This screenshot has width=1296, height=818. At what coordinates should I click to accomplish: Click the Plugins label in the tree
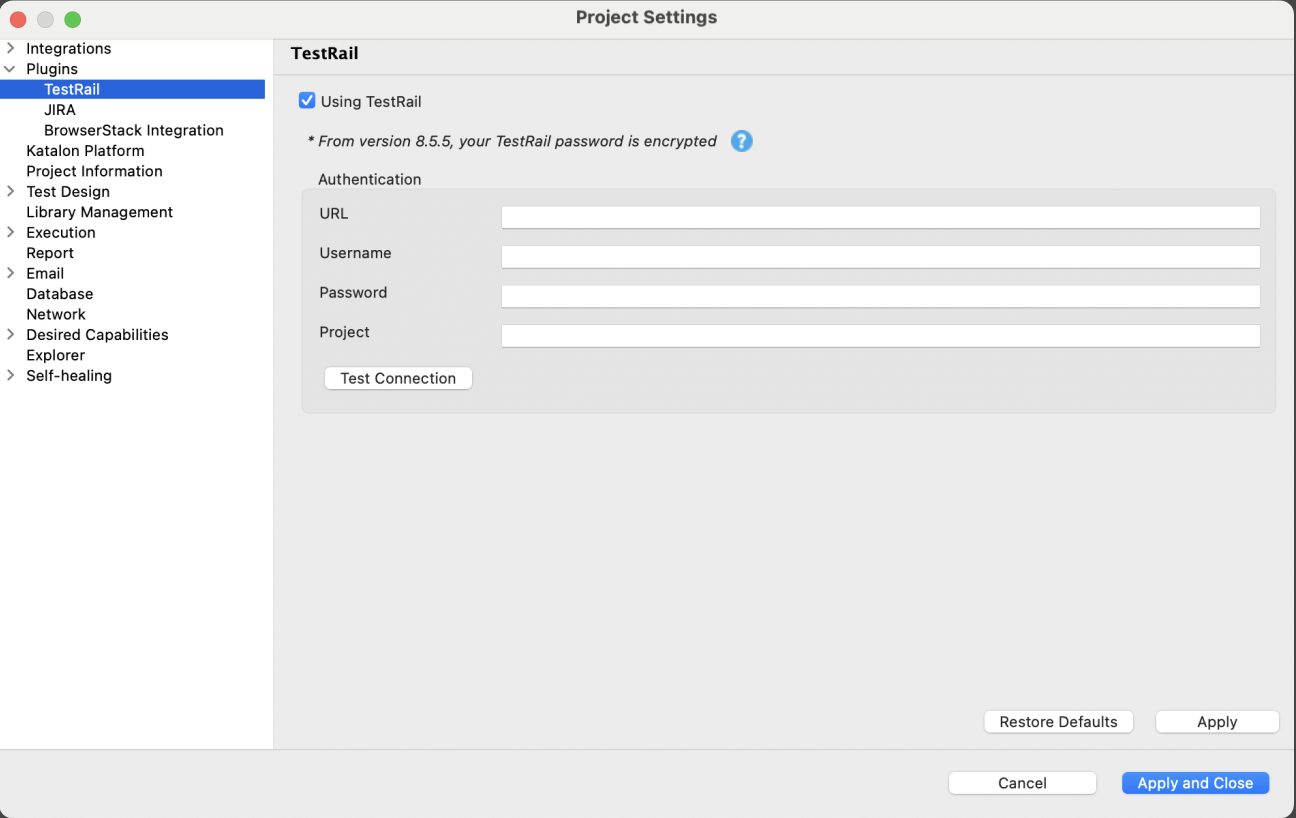coord(52,69)
